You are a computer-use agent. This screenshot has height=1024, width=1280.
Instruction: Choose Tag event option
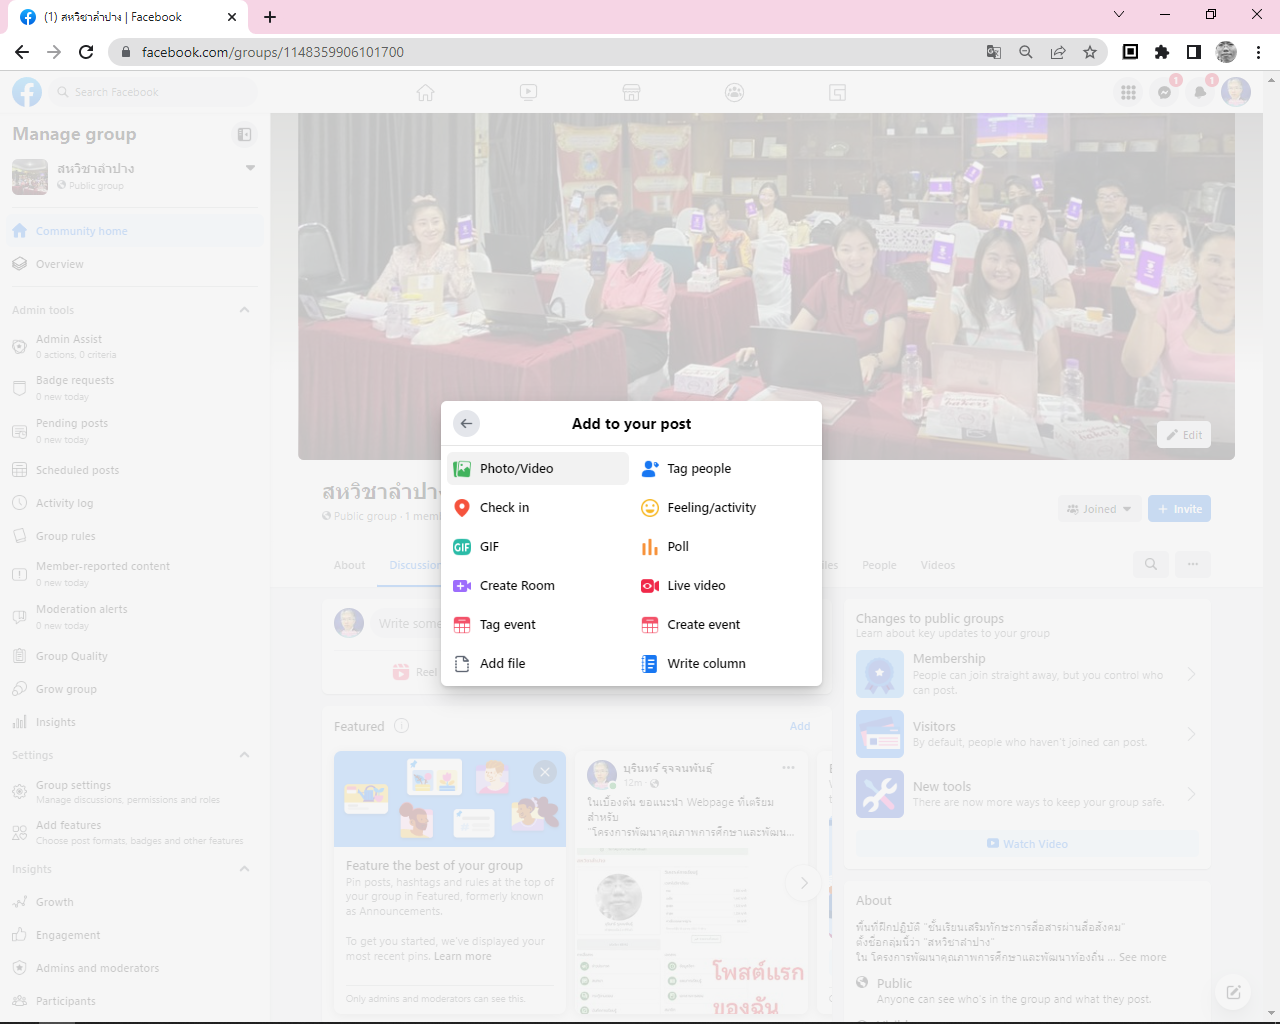coord(539,624)
